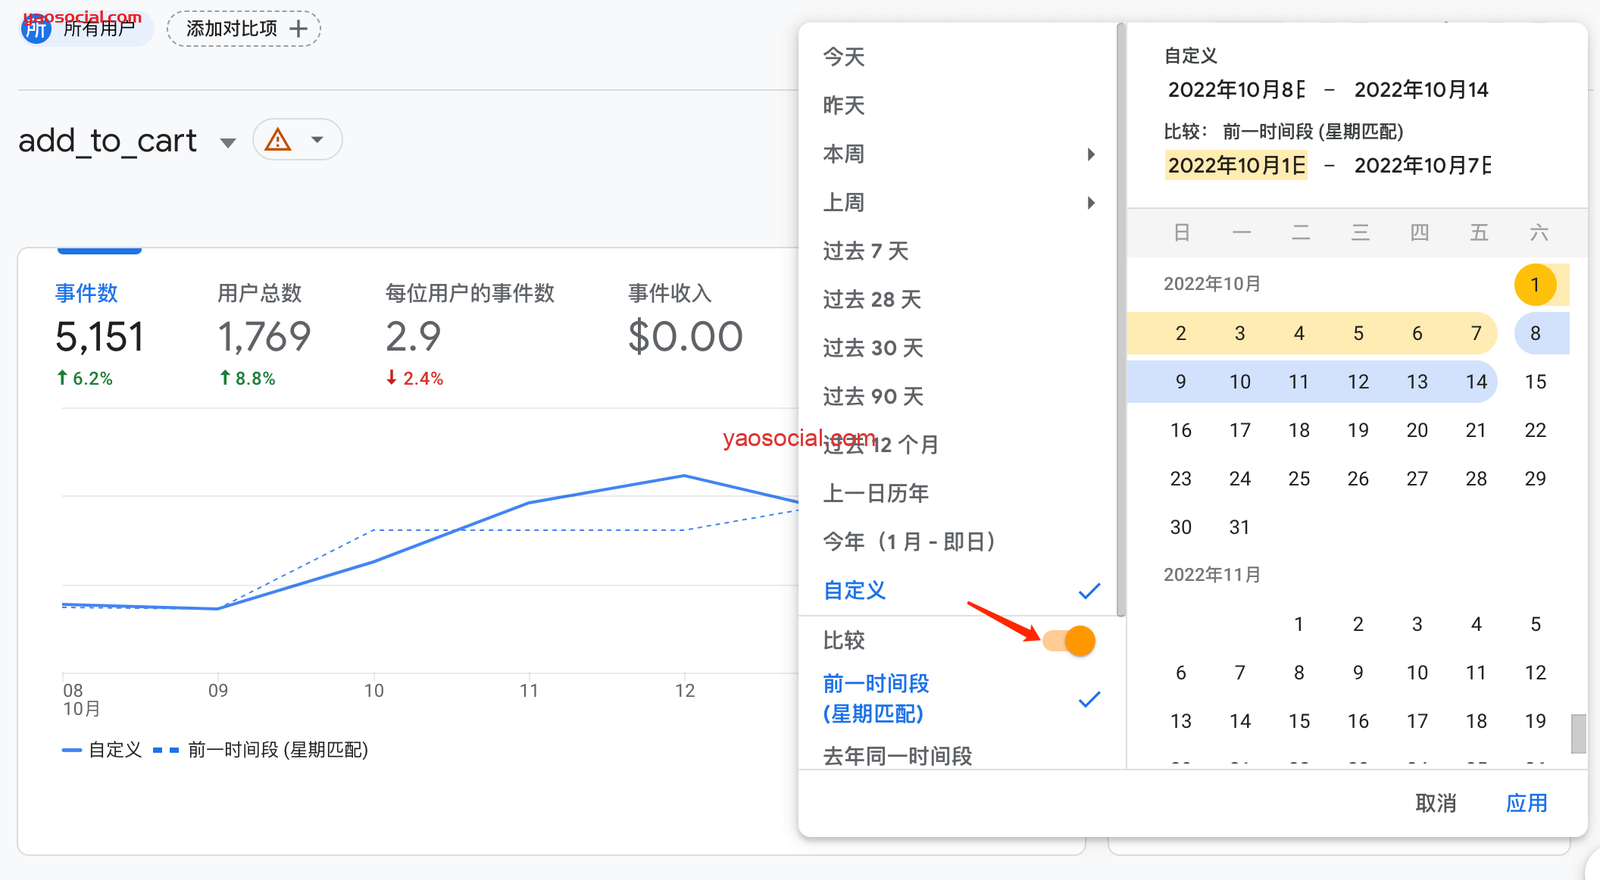Click the highlighted comparison start date field
The width and height of the screenshot is (1600, 880).
[1236, 166]
